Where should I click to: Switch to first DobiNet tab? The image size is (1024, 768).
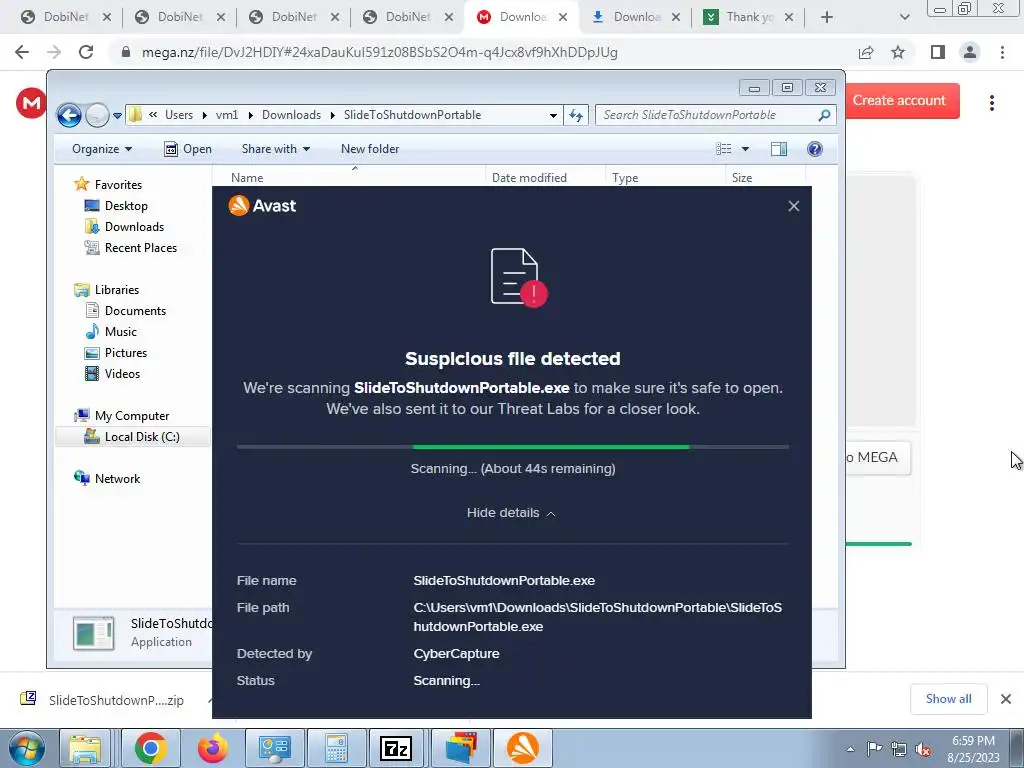(x=65, y=17)
